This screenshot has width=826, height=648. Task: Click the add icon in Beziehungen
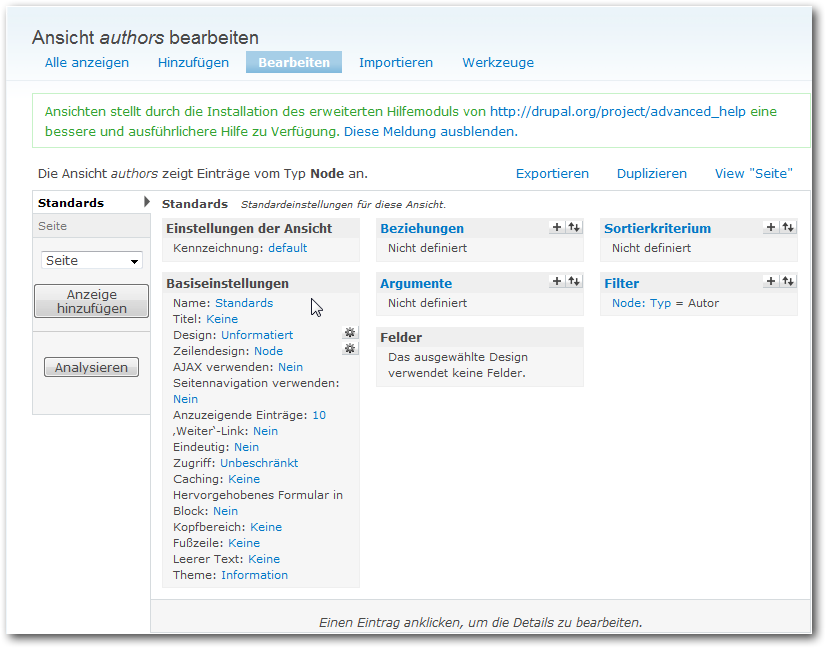click(557, 227)
